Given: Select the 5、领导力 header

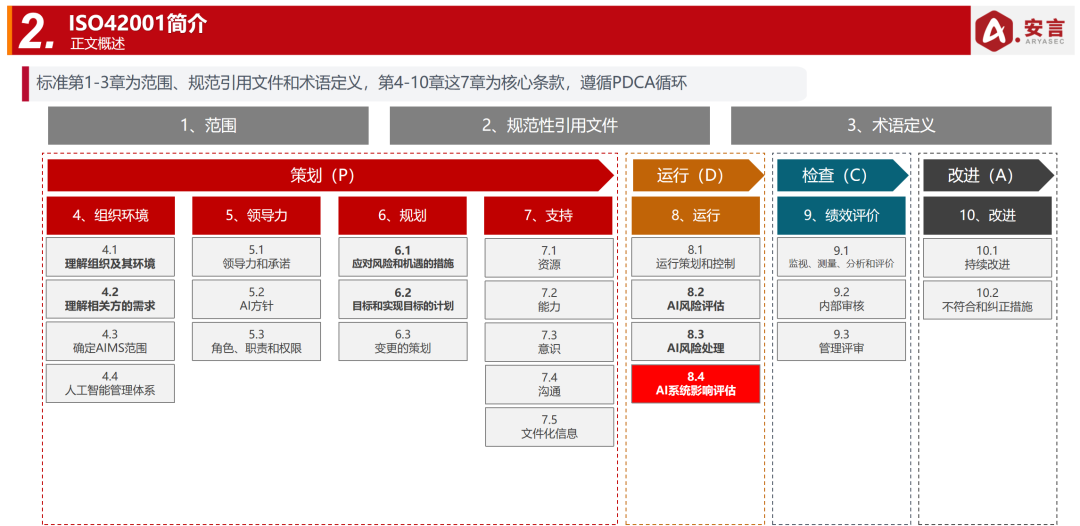Looking at the screenshot, I should pos(256,215).
